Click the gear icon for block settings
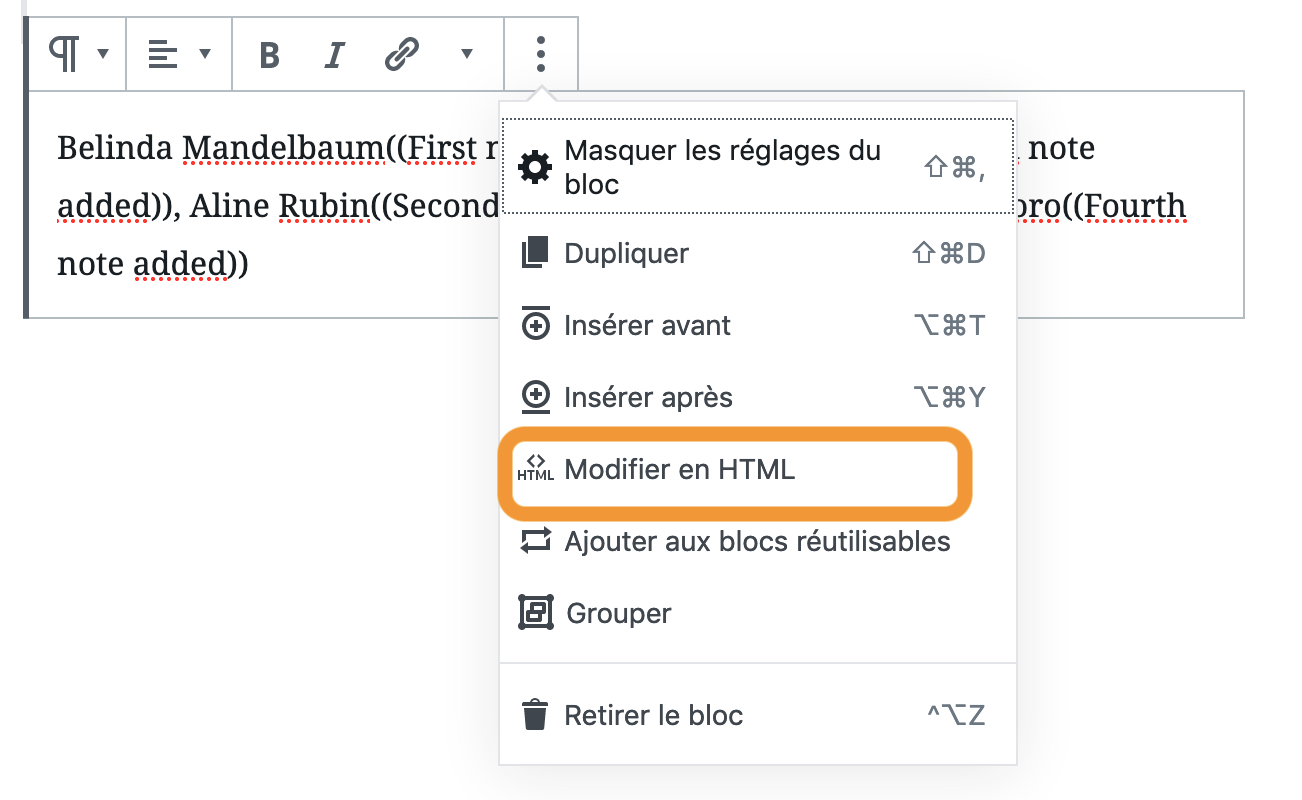This screenshot has width=1302, height=800. pos(535,167)
